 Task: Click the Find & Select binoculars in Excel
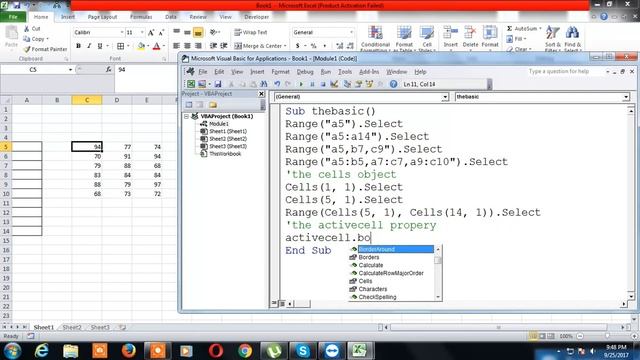(x=572, y=38)
